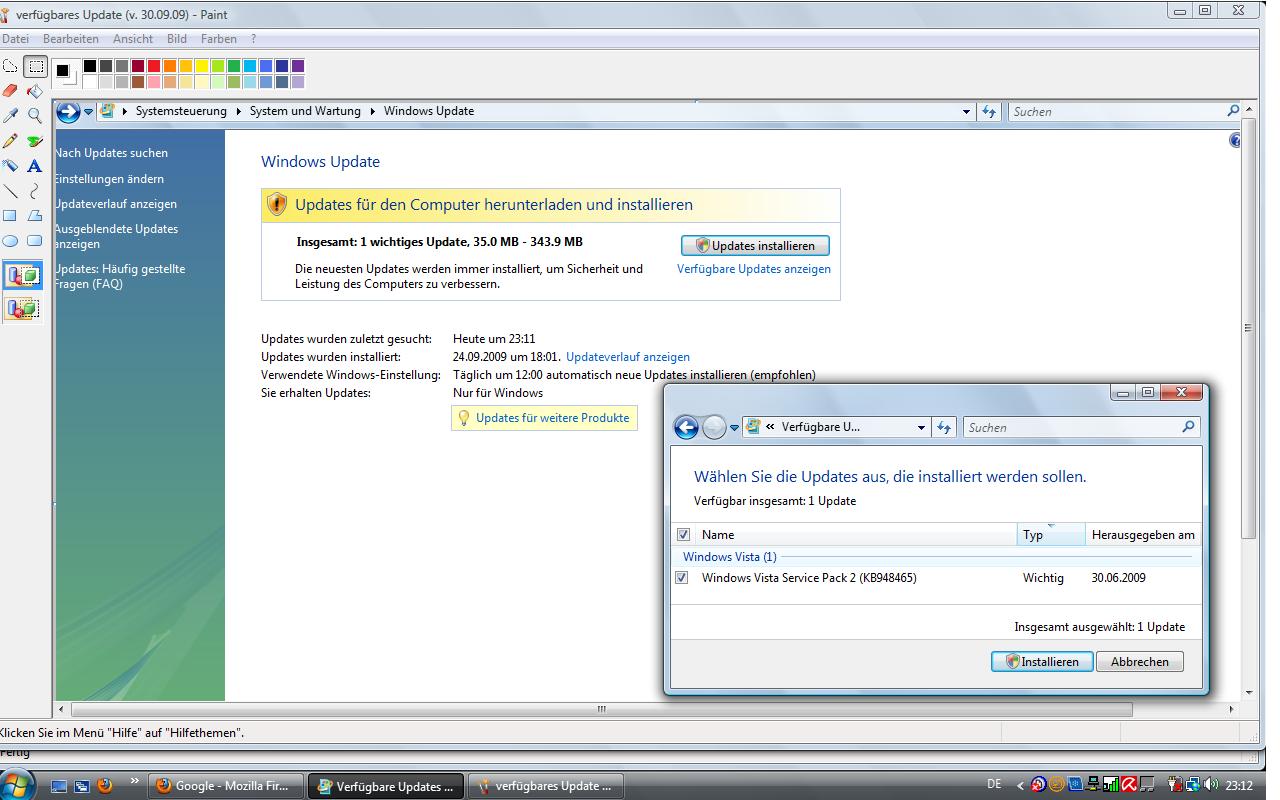Choose the opaque selection option in toolbox
This screenshot has height=800, width=1280.
click(22, 275)
